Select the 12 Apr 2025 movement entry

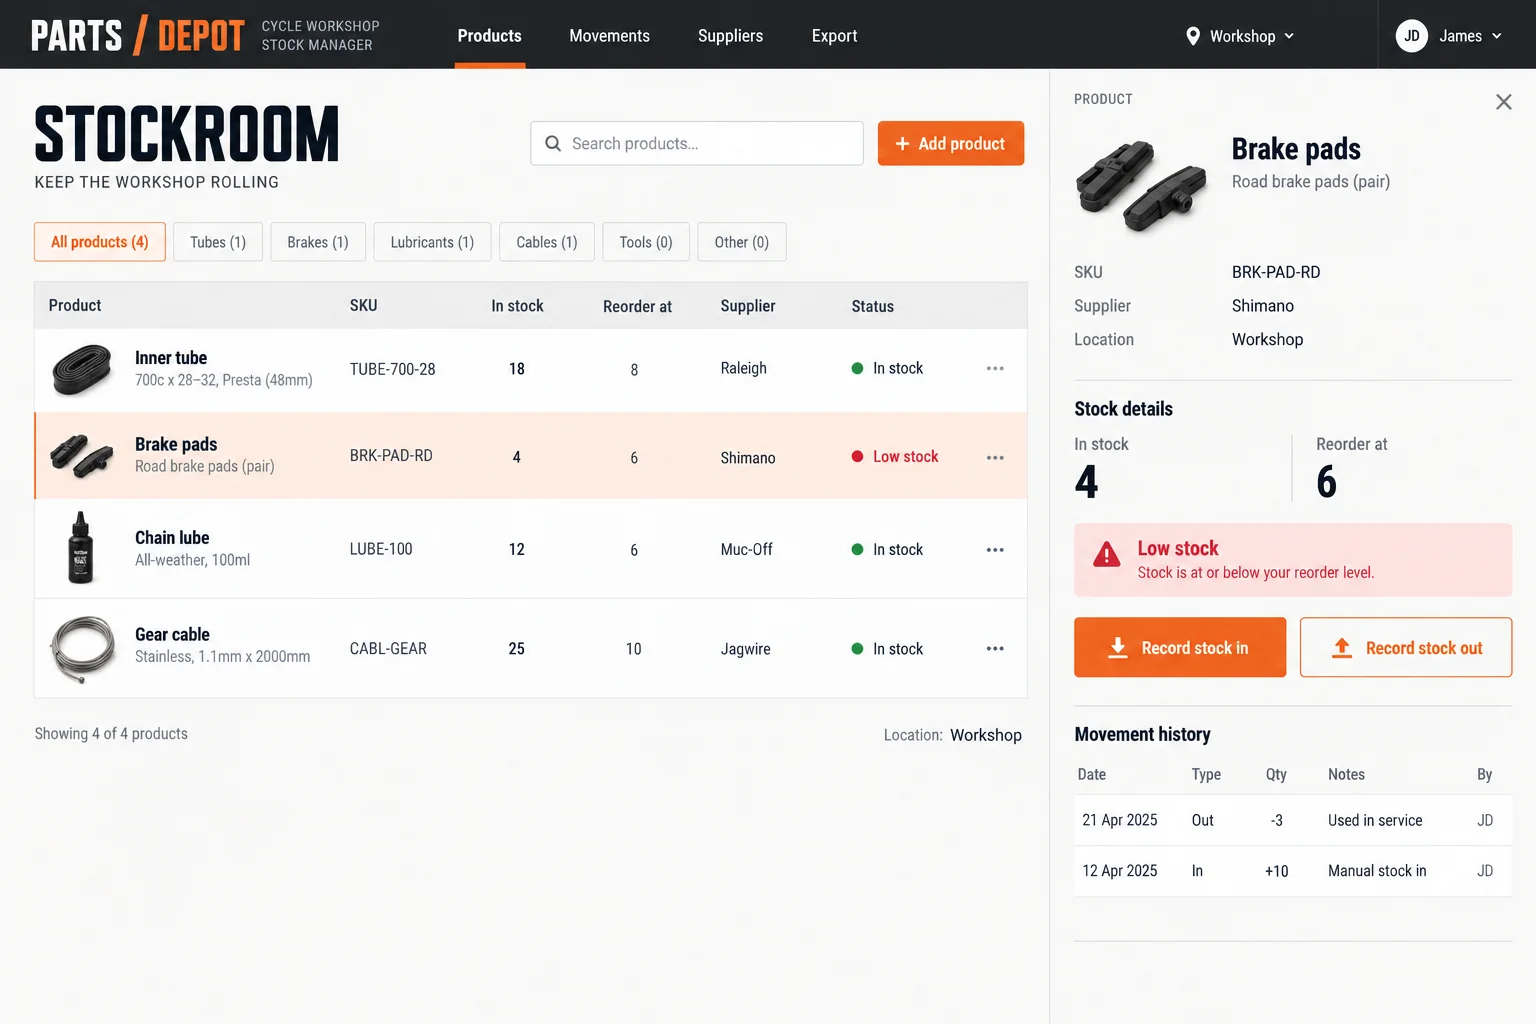[1293, 872]
